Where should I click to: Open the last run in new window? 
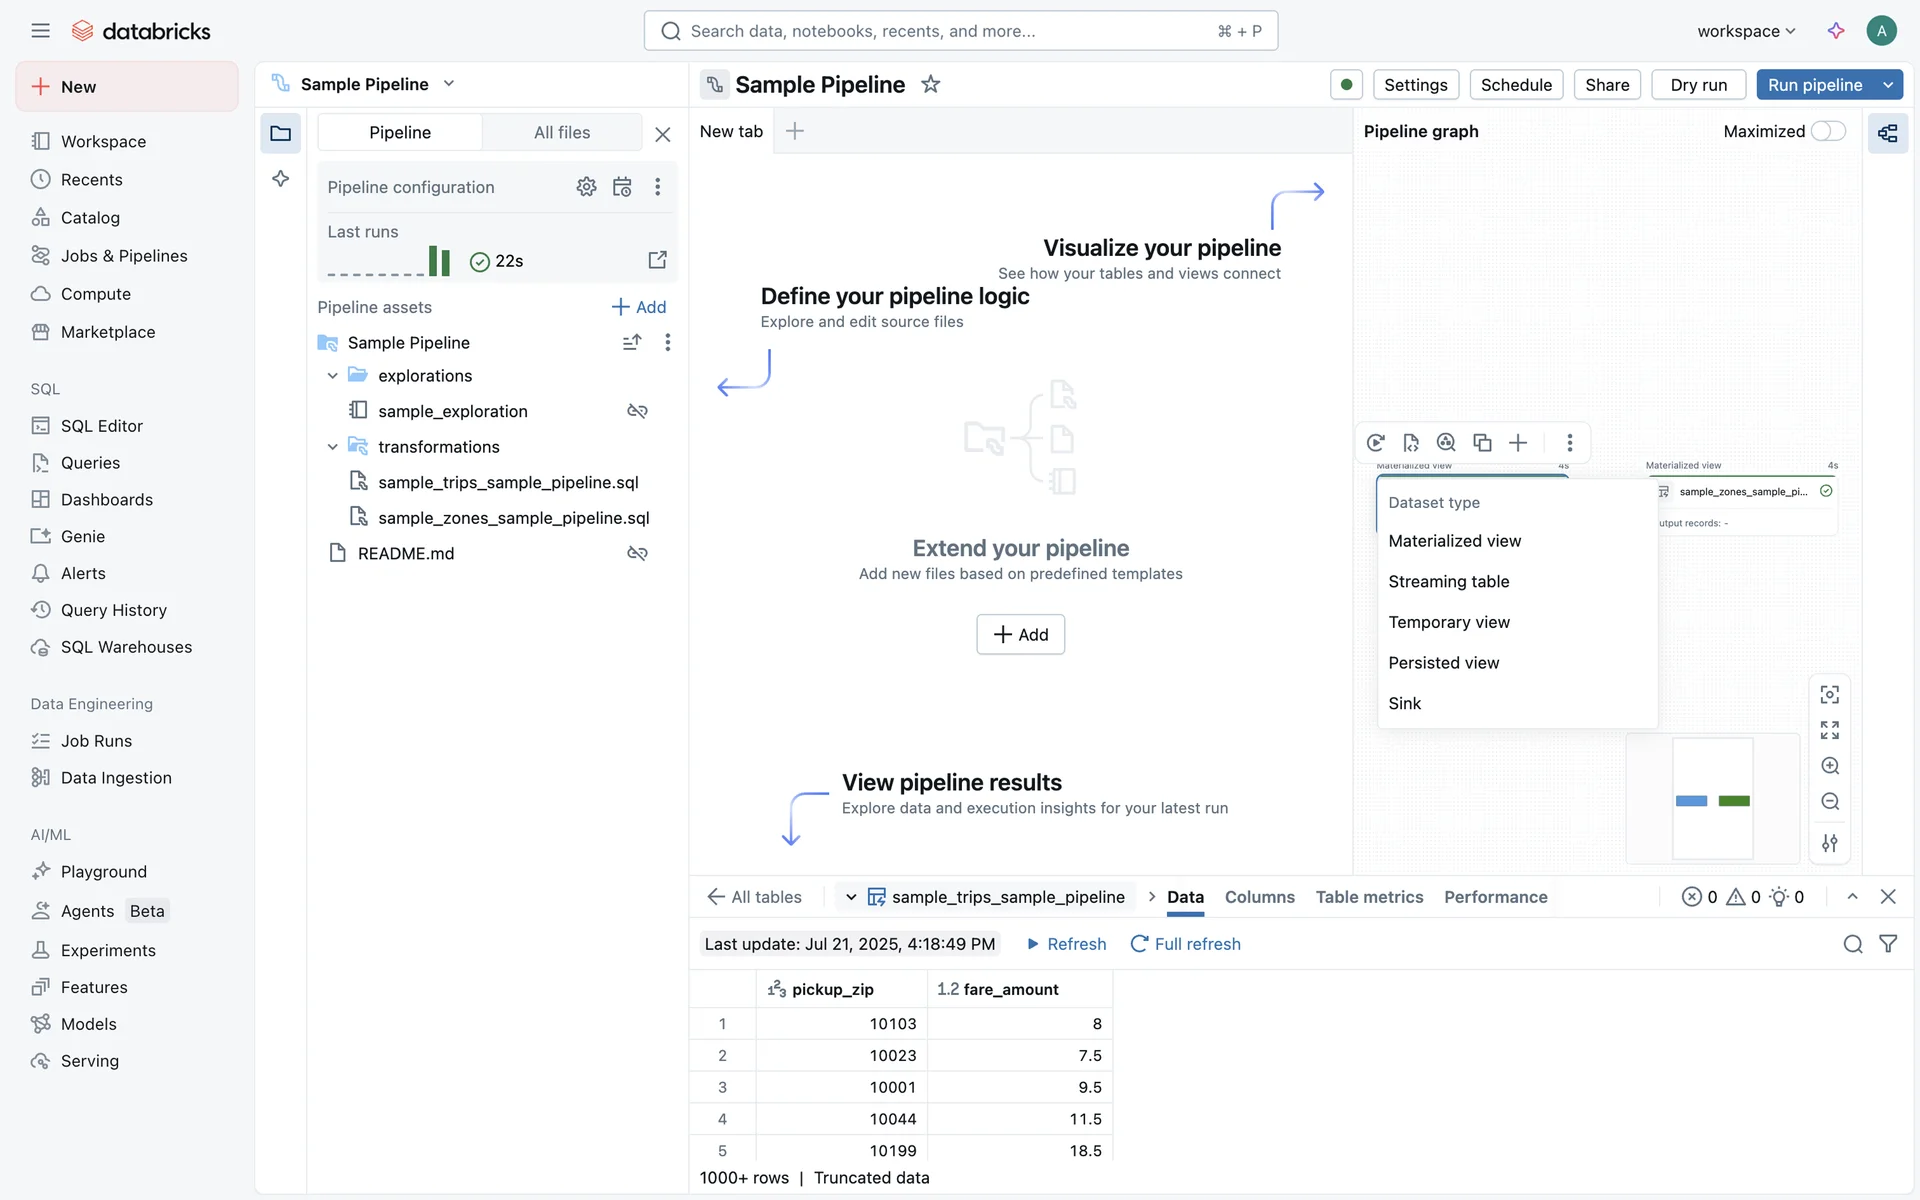click(x=657, y=260)
